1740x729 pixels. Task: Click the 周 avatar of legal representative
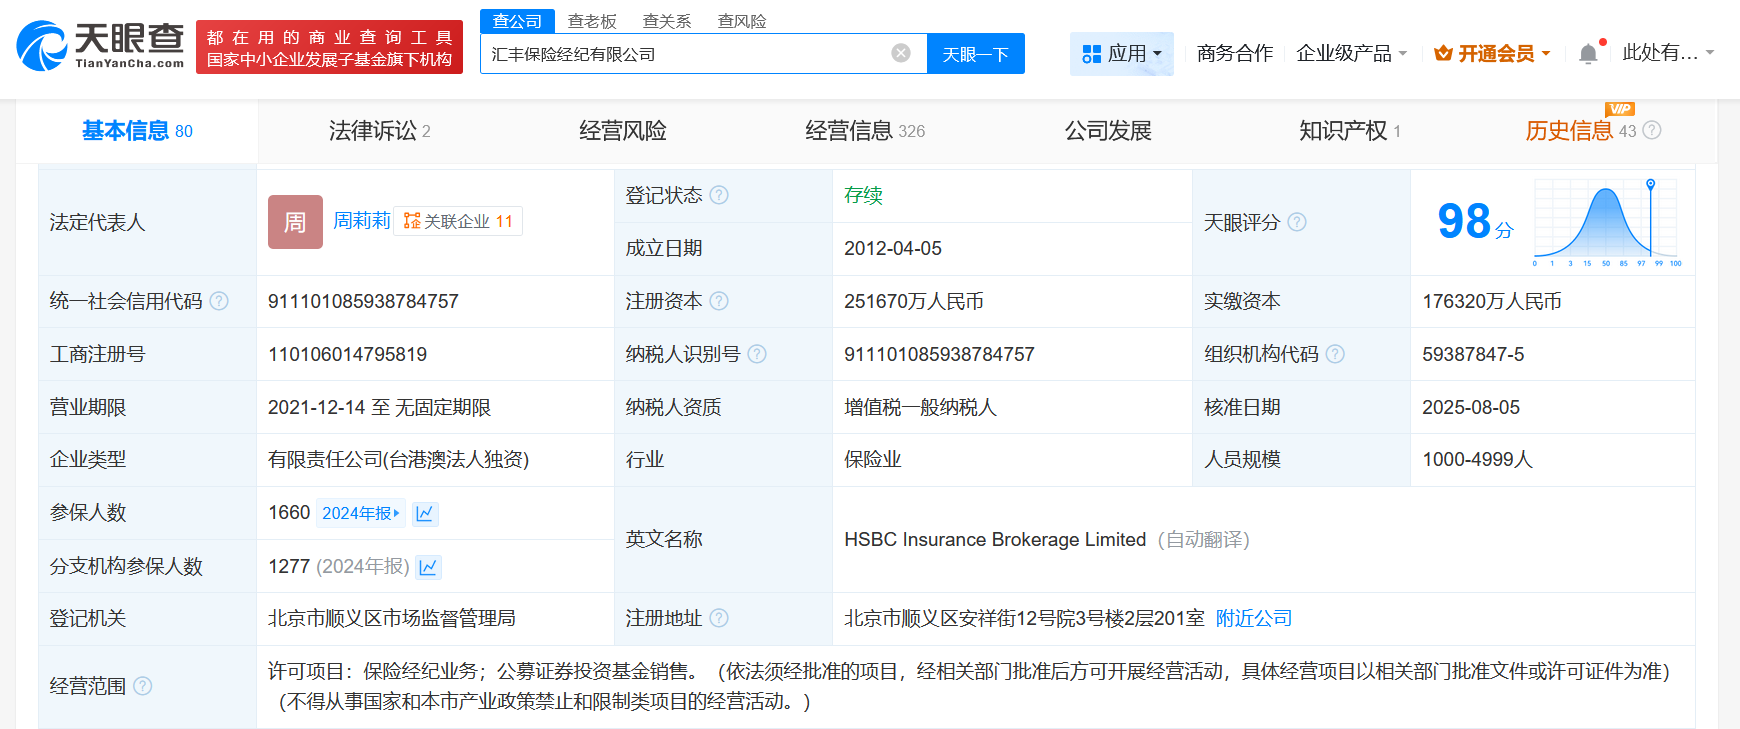pyautogui.click(x=295, y=222)
